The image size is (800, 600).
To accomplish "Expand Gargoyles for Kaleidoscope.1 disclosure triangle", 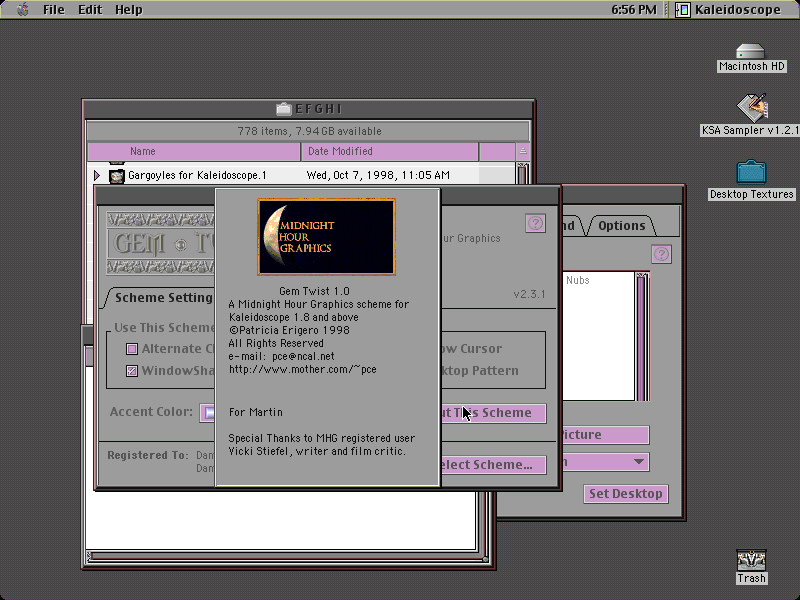I will [97, 176].
